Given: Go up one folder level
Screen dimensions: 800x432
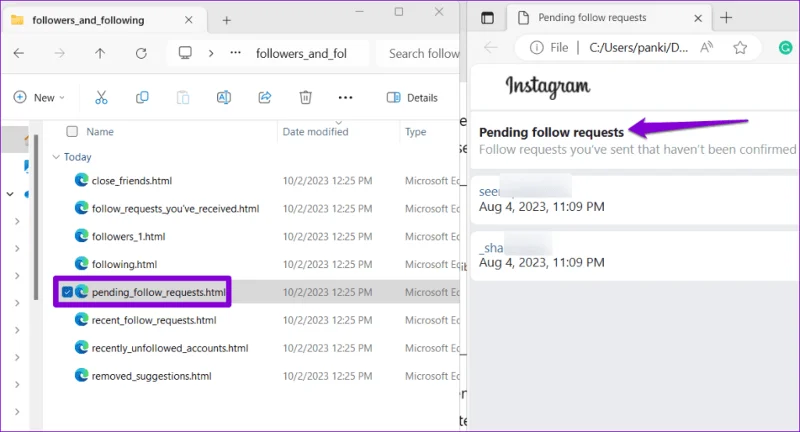Looking at the screenshot, I should 100,53.
